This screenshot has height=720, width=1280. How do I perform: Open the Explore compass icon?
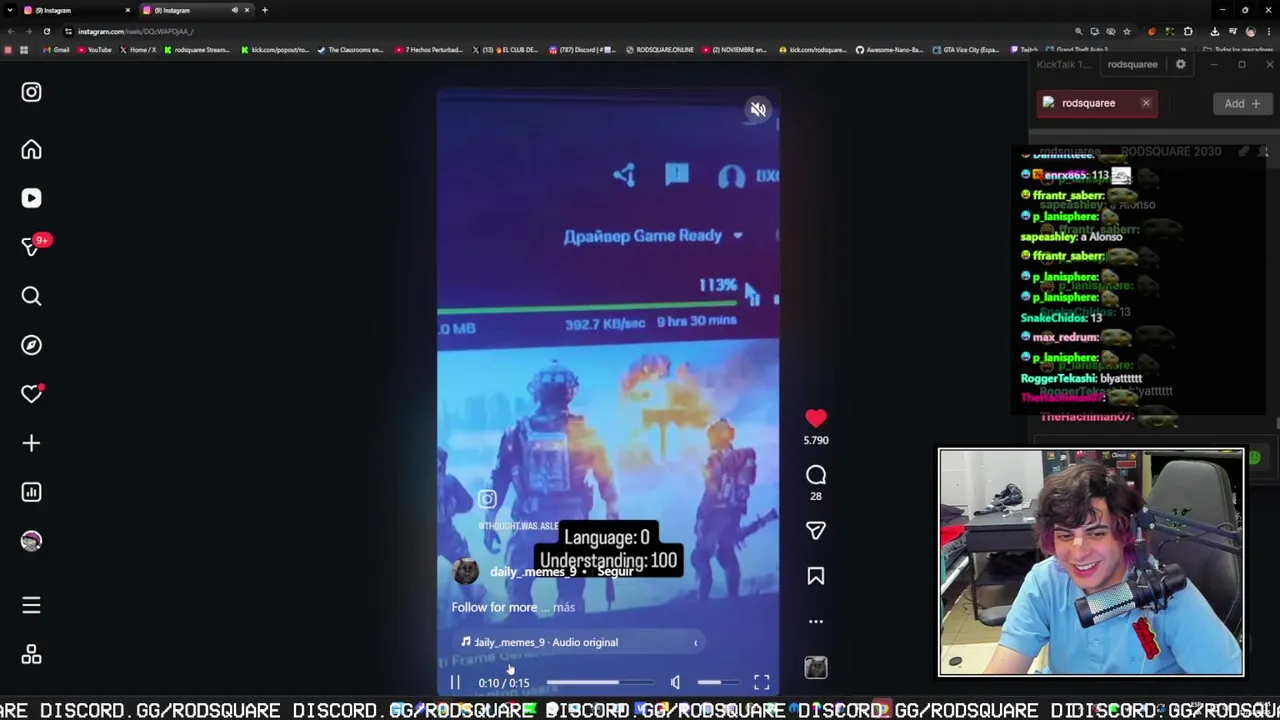point(31,345)
